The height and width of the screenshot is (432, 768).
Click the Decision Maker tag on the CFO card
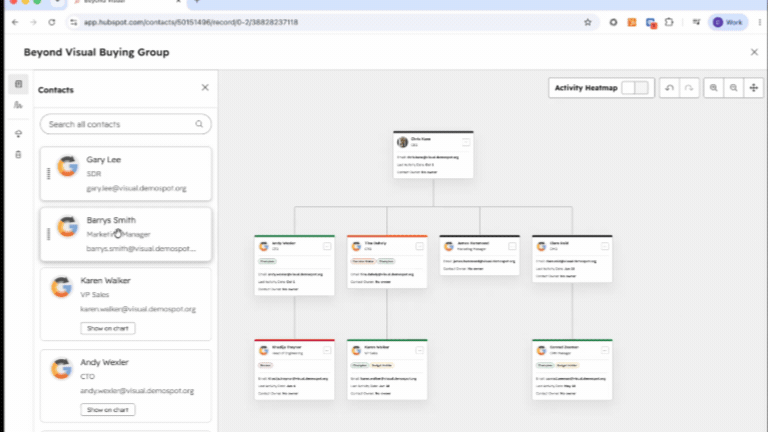pyautogui.click(x=363, y=262)
